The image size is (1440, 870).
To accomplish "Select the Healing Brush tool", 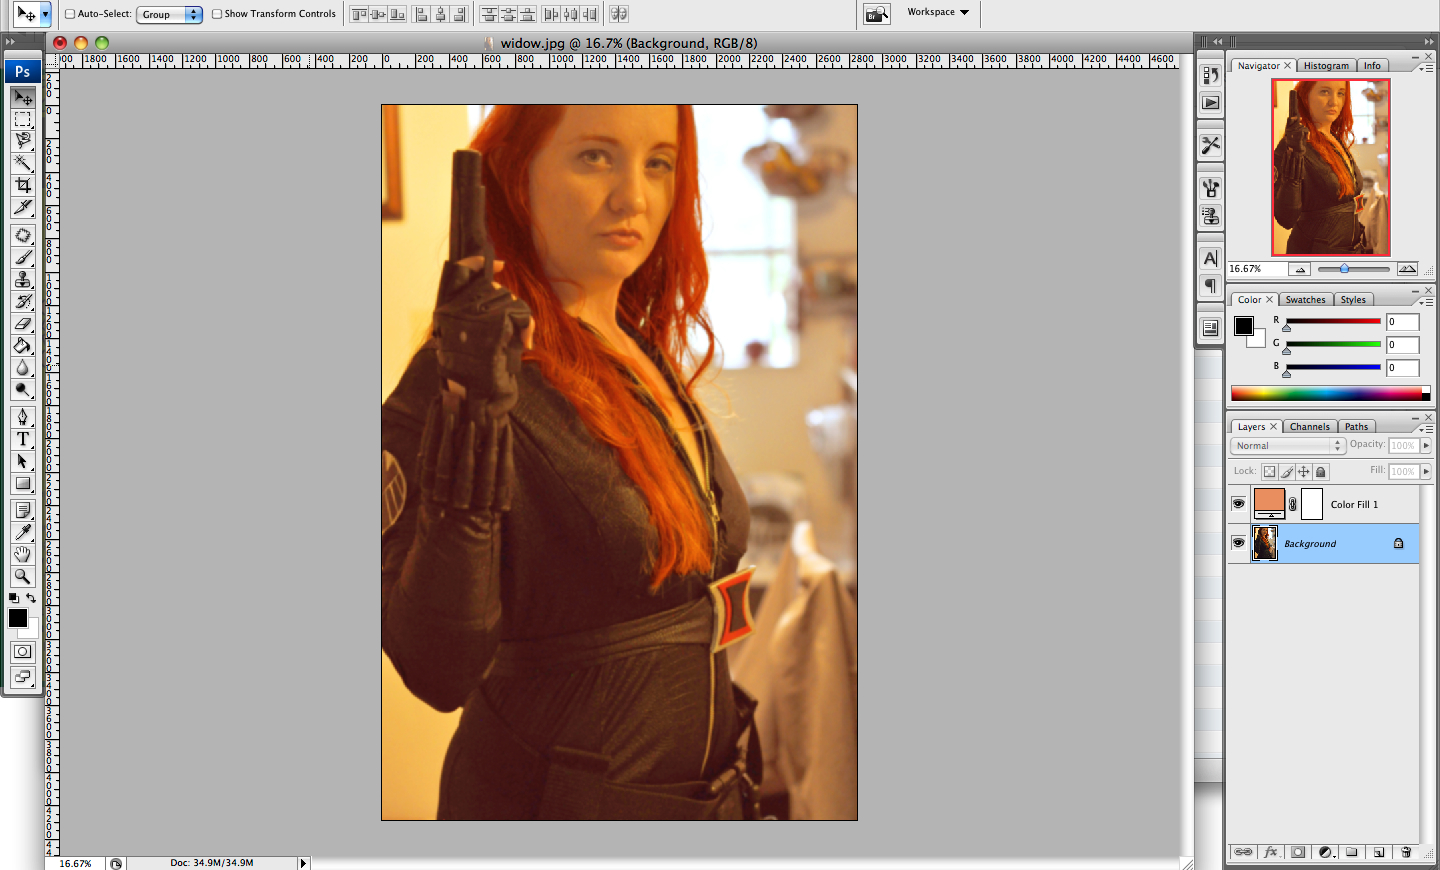I will click(23, 235).
